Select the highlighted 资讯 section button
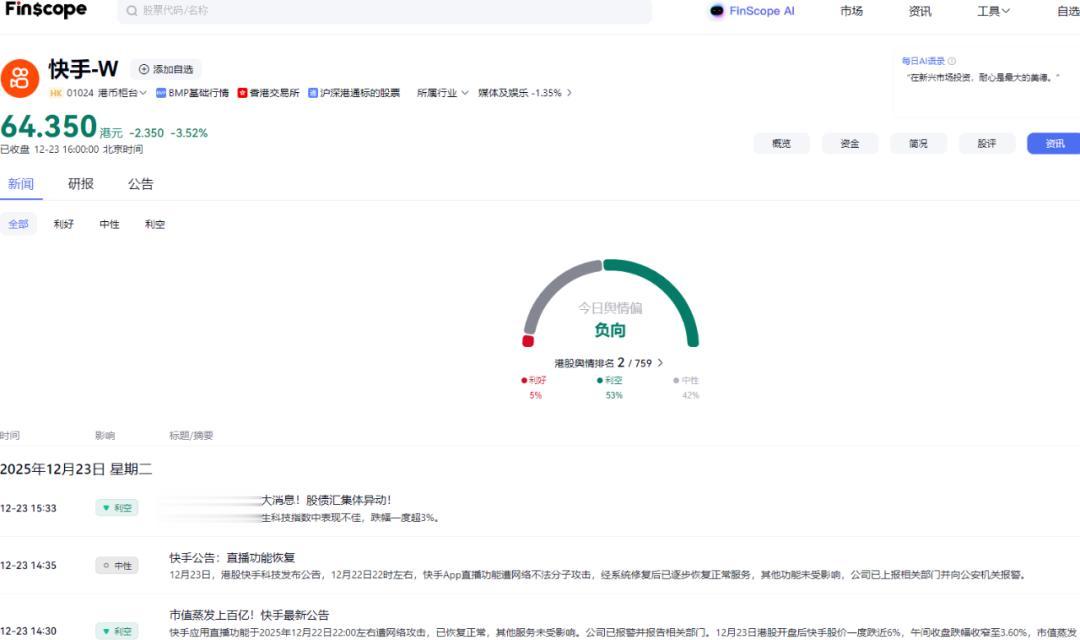 1055,143
